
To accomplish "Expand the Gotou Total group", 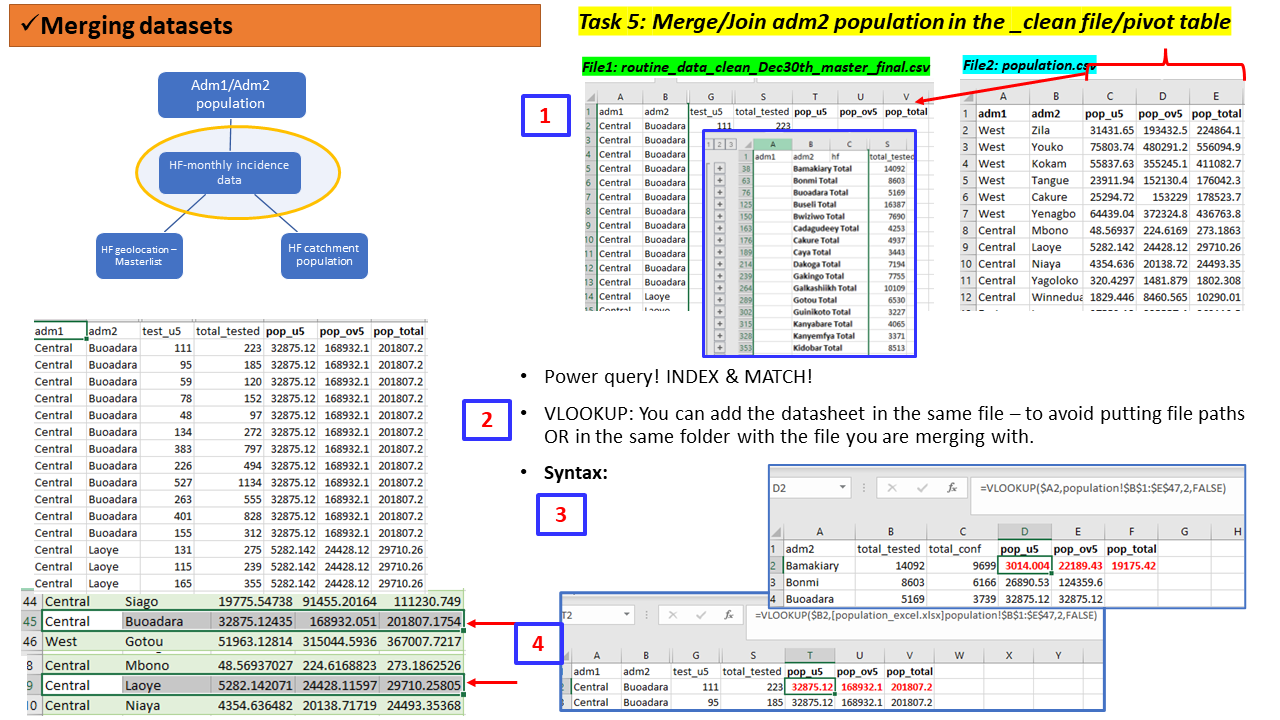I will [x=720, y=300].
